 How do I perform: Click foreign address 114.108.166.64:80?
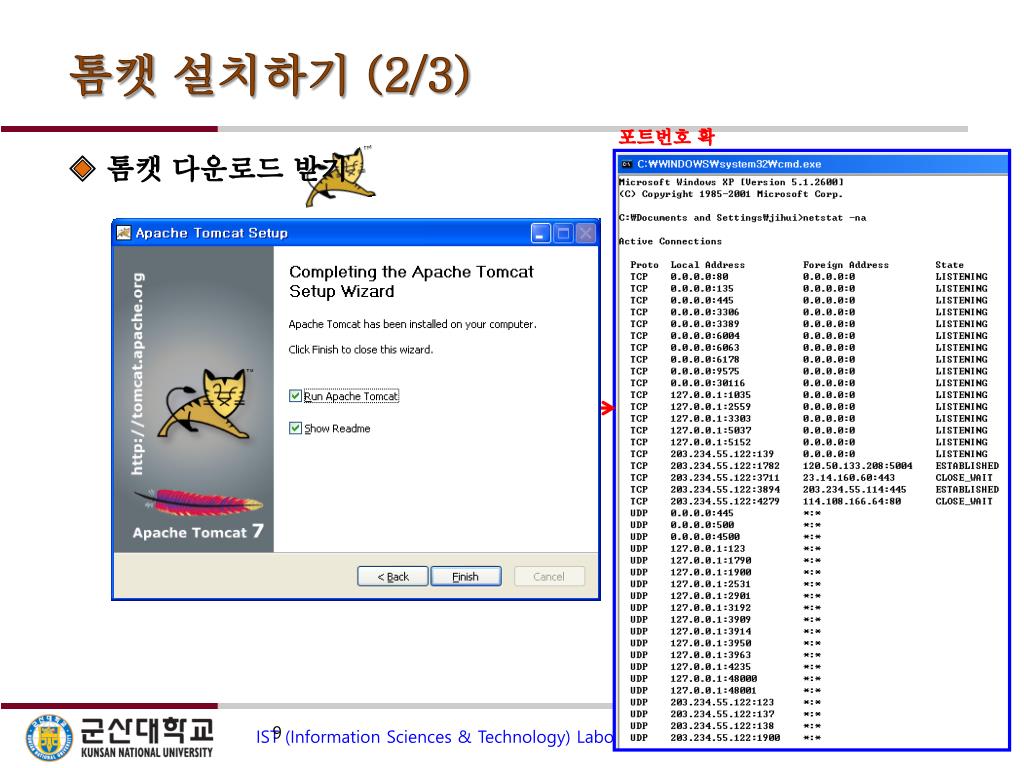point(852,502)
